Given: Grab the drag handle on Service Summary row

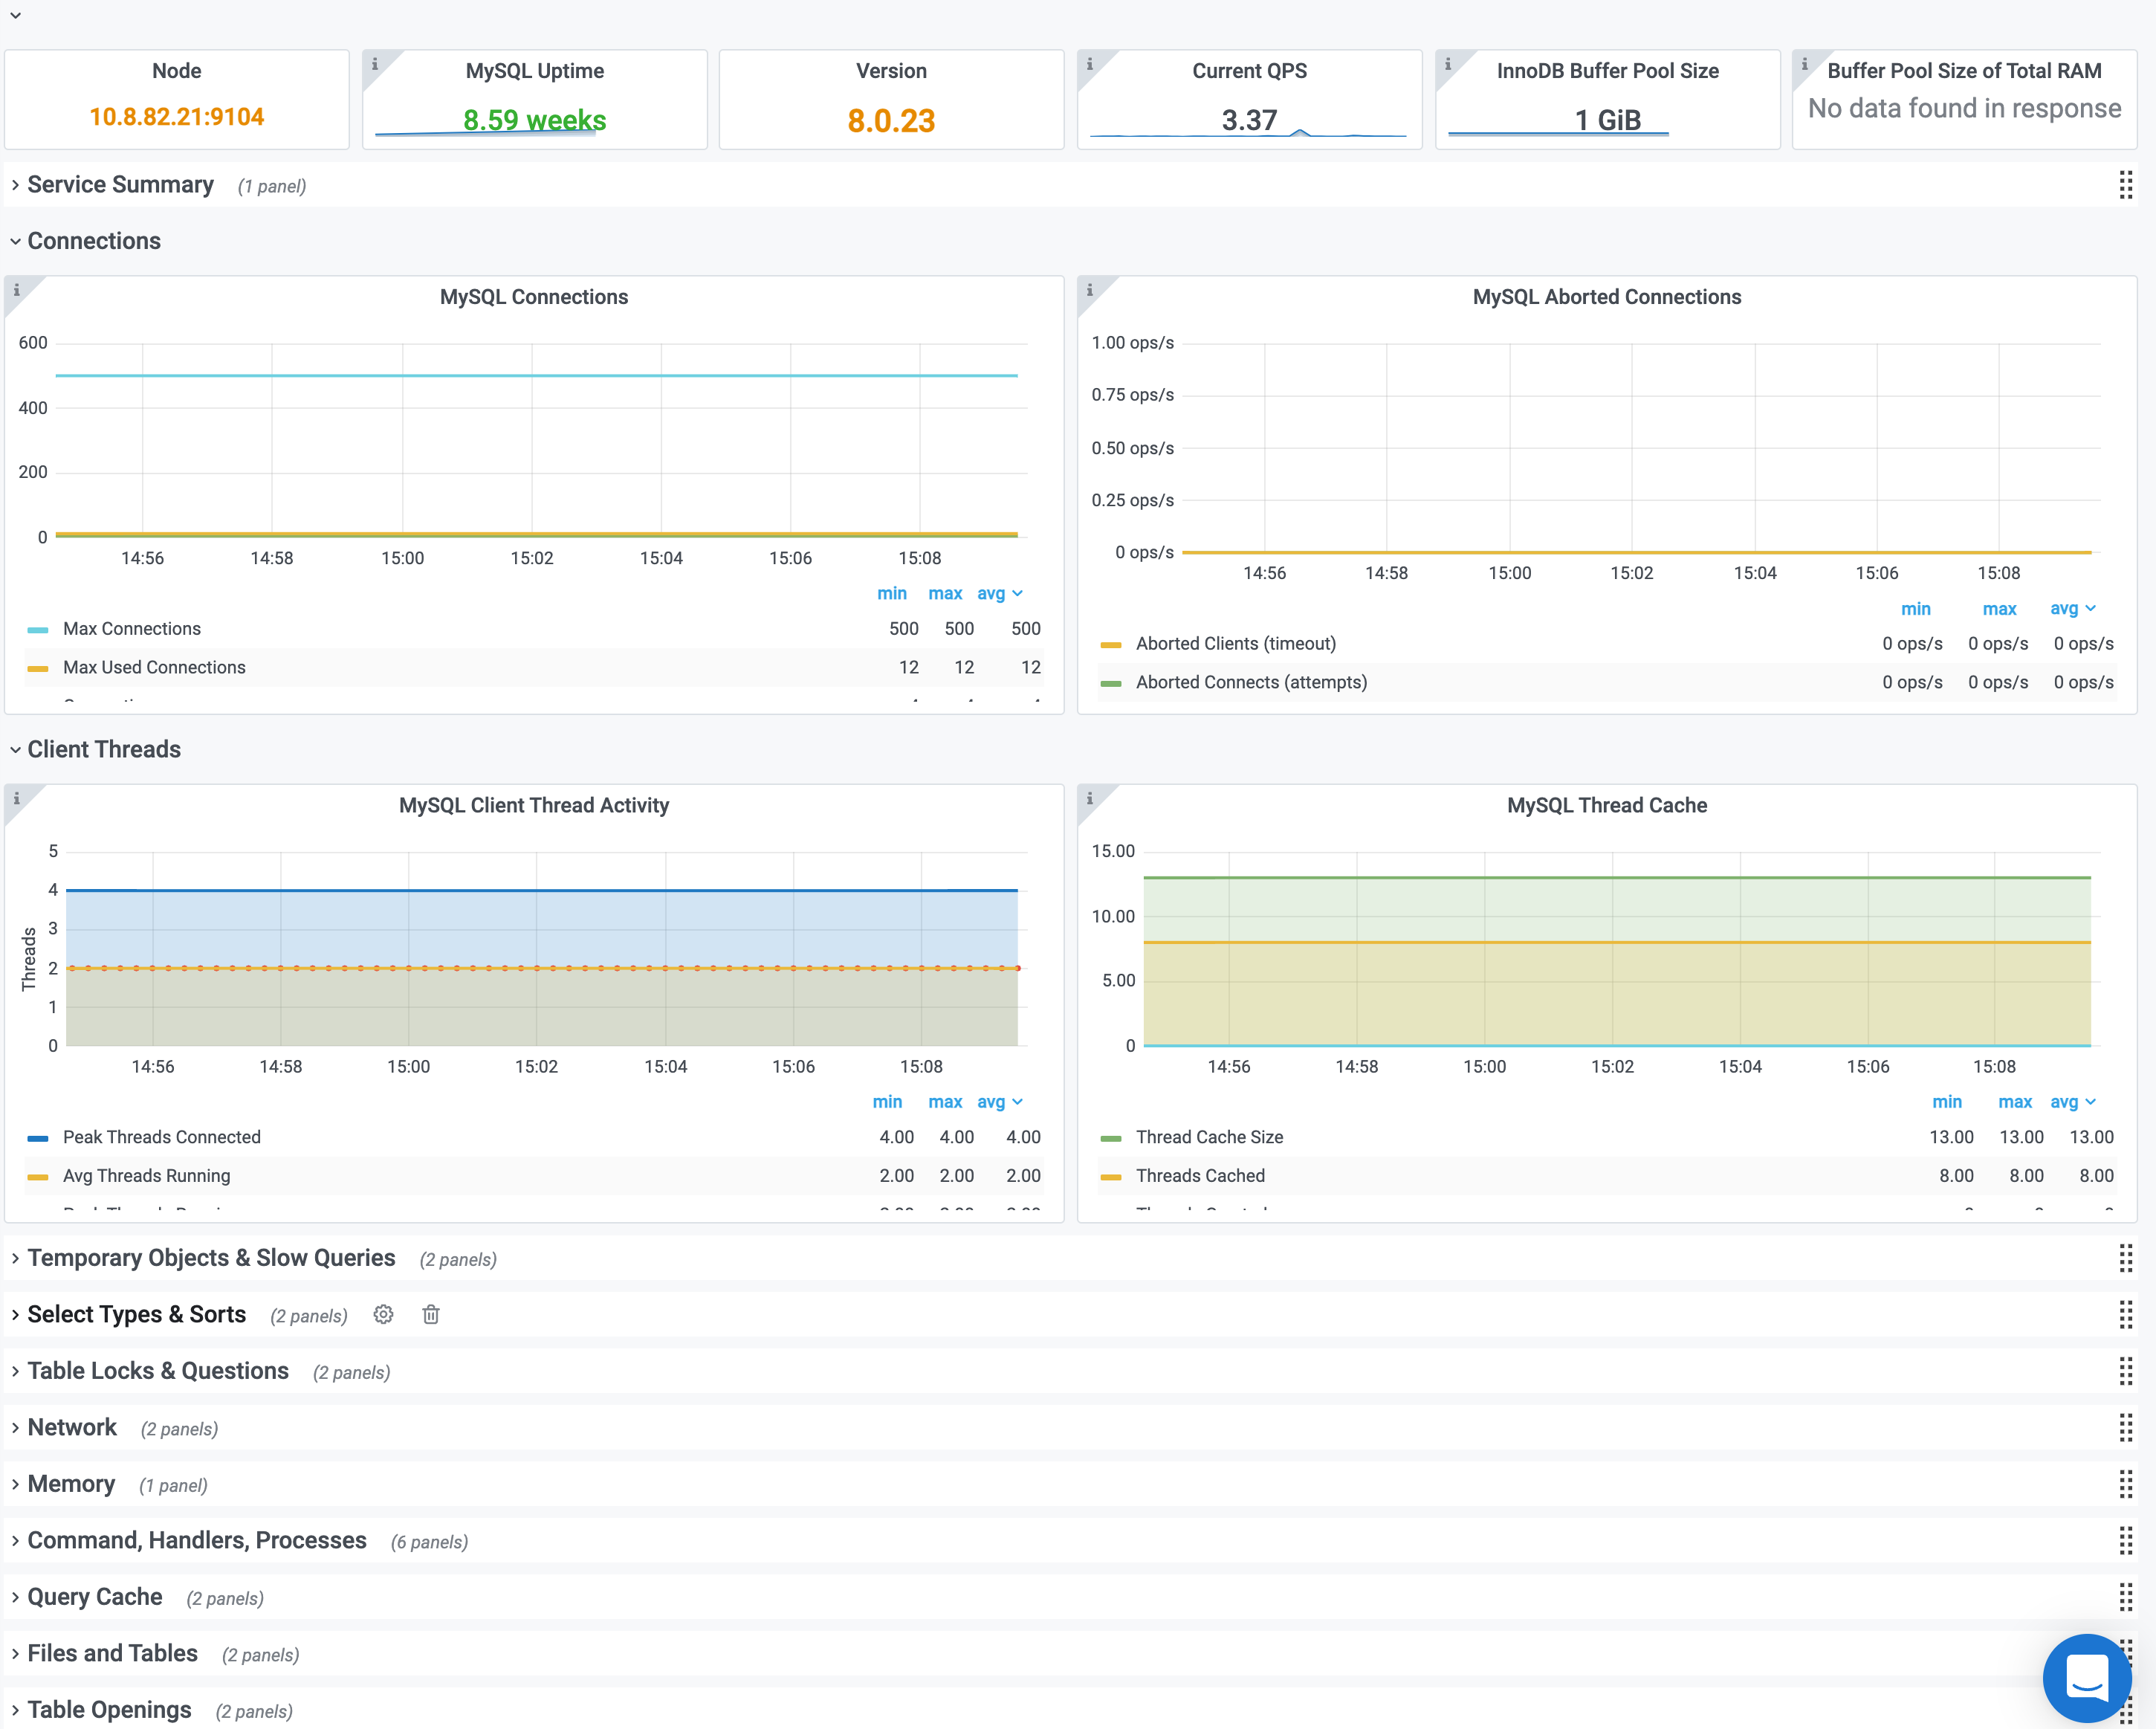Looking at the screenshot, I should click(x=2126, y=185).
